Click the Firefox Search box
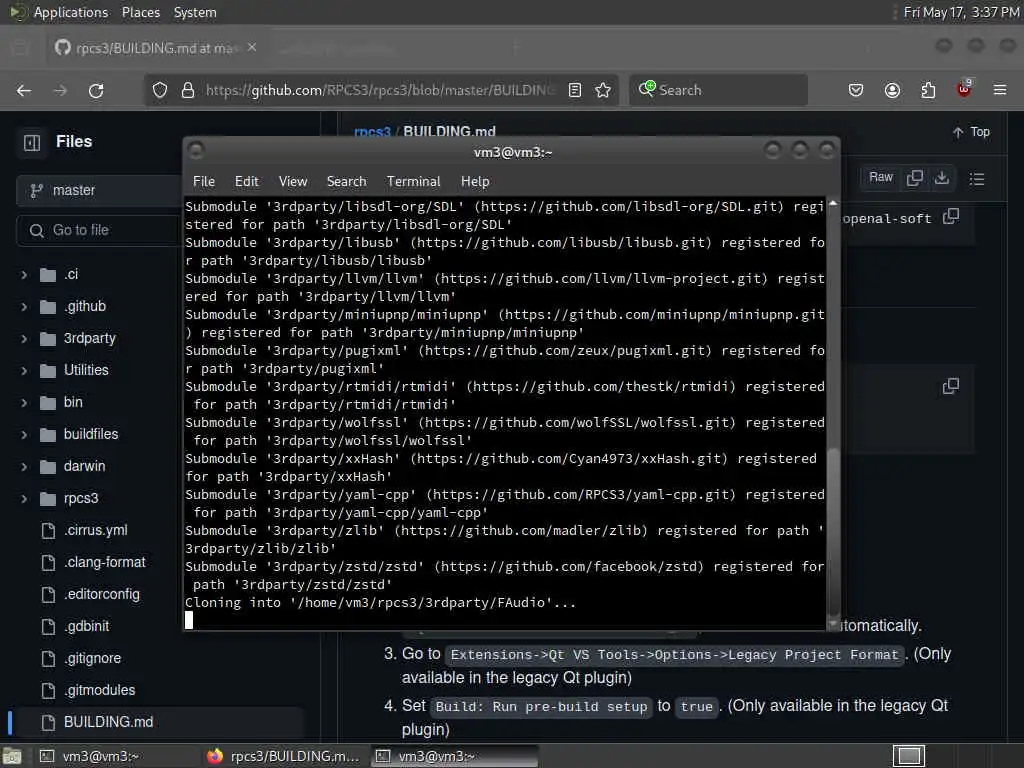Screen dimensions: 1024x768 (x=718, y=90)
